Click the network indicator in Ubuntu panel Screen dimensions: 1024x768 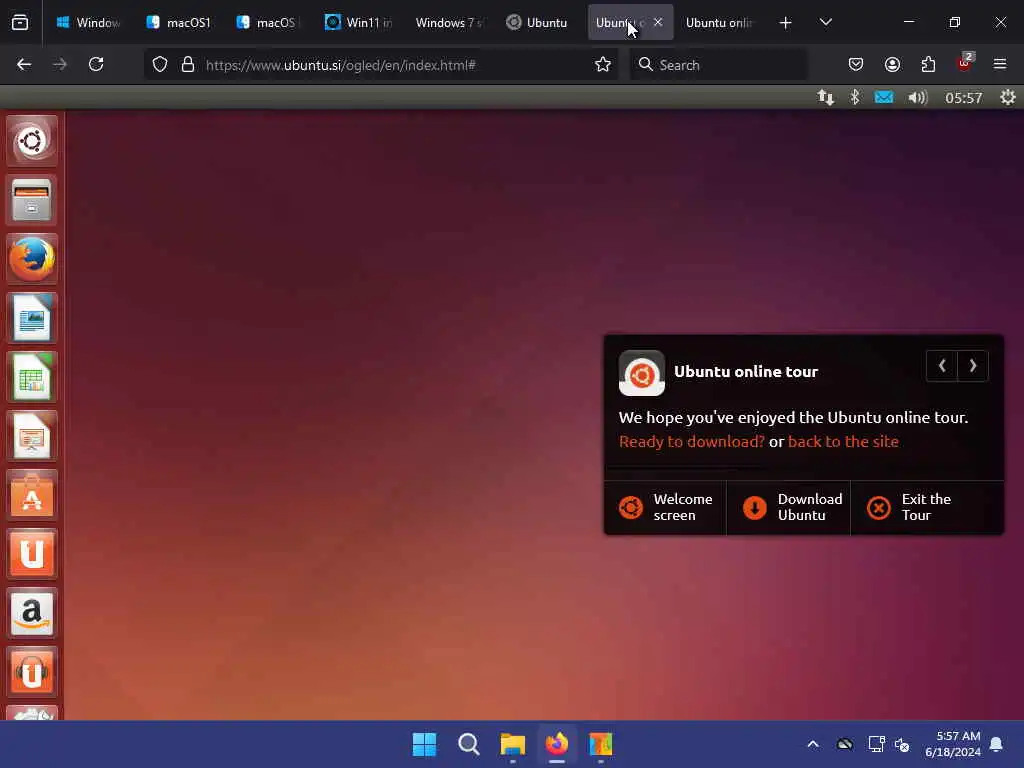(x=825, y=98)
